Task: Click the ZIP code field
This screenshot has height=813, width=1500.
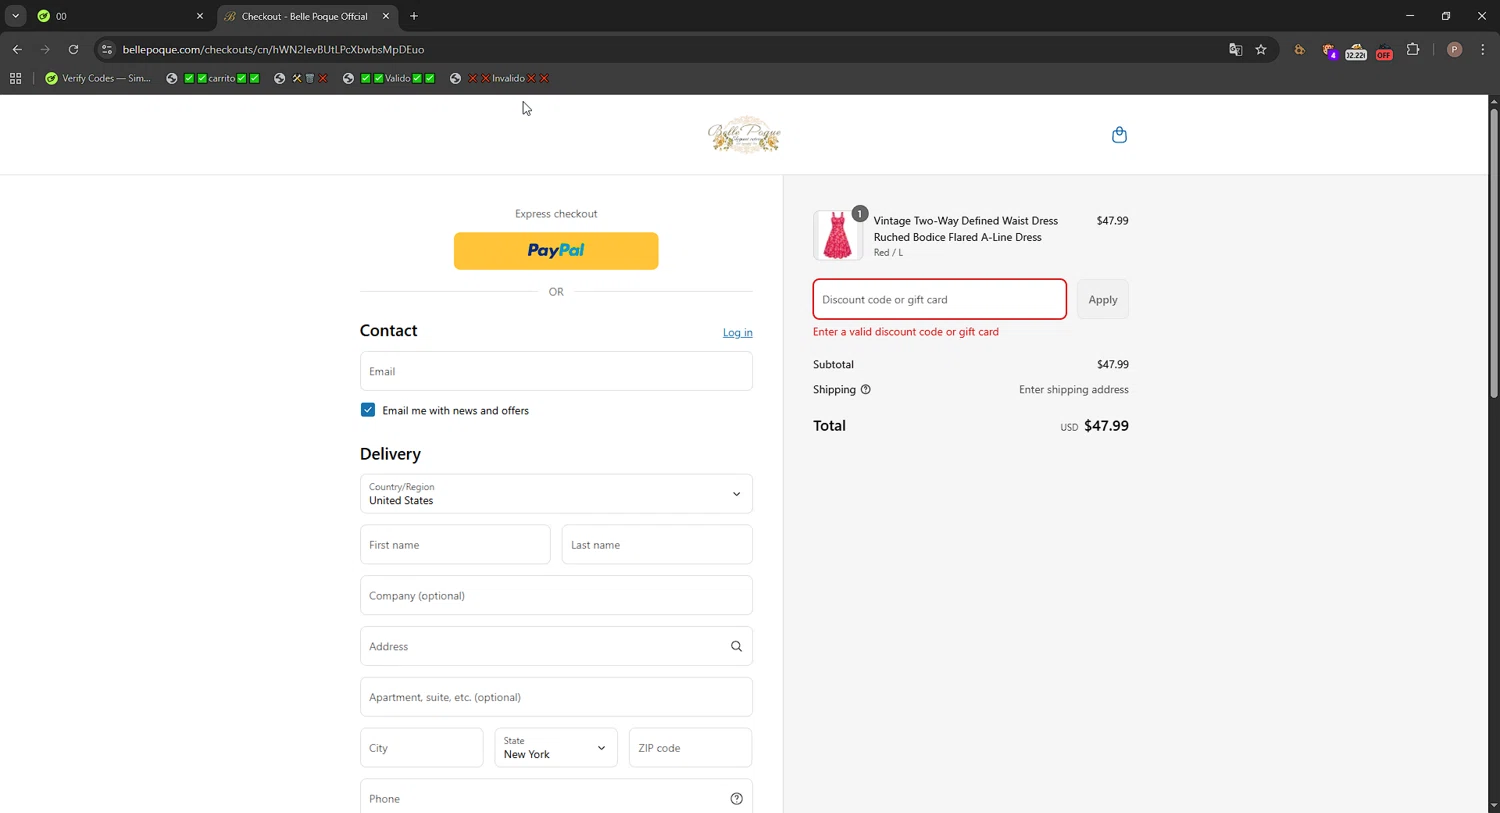Action: coord(690,748)
